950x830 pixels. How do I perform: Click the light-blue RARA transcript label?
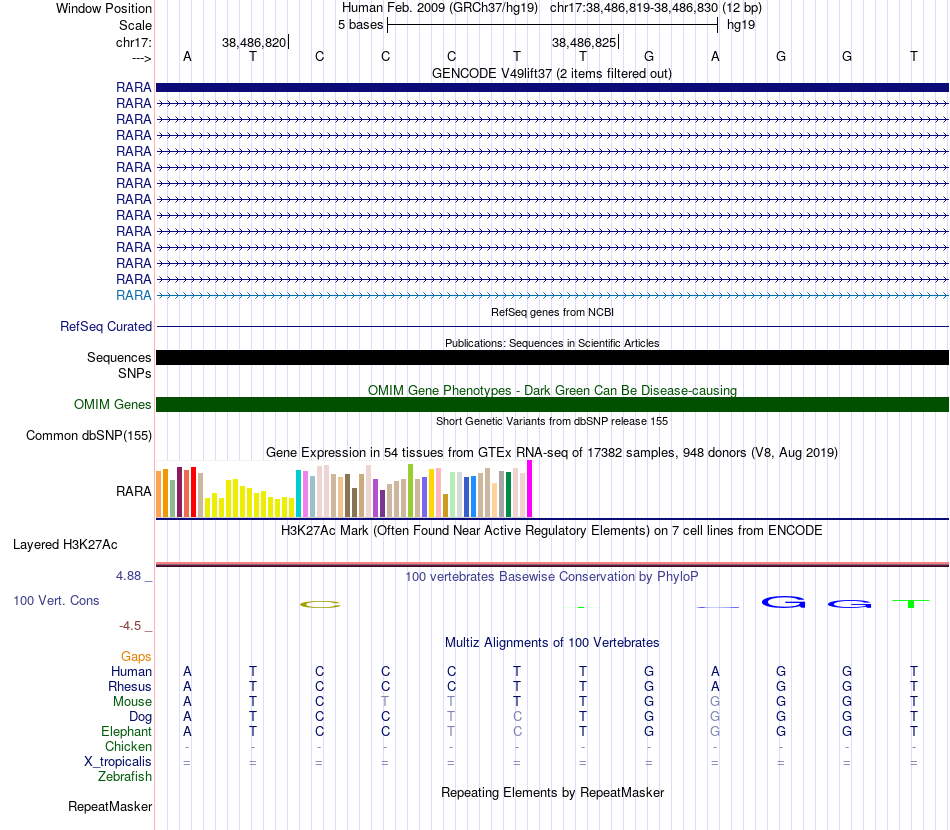133,295
